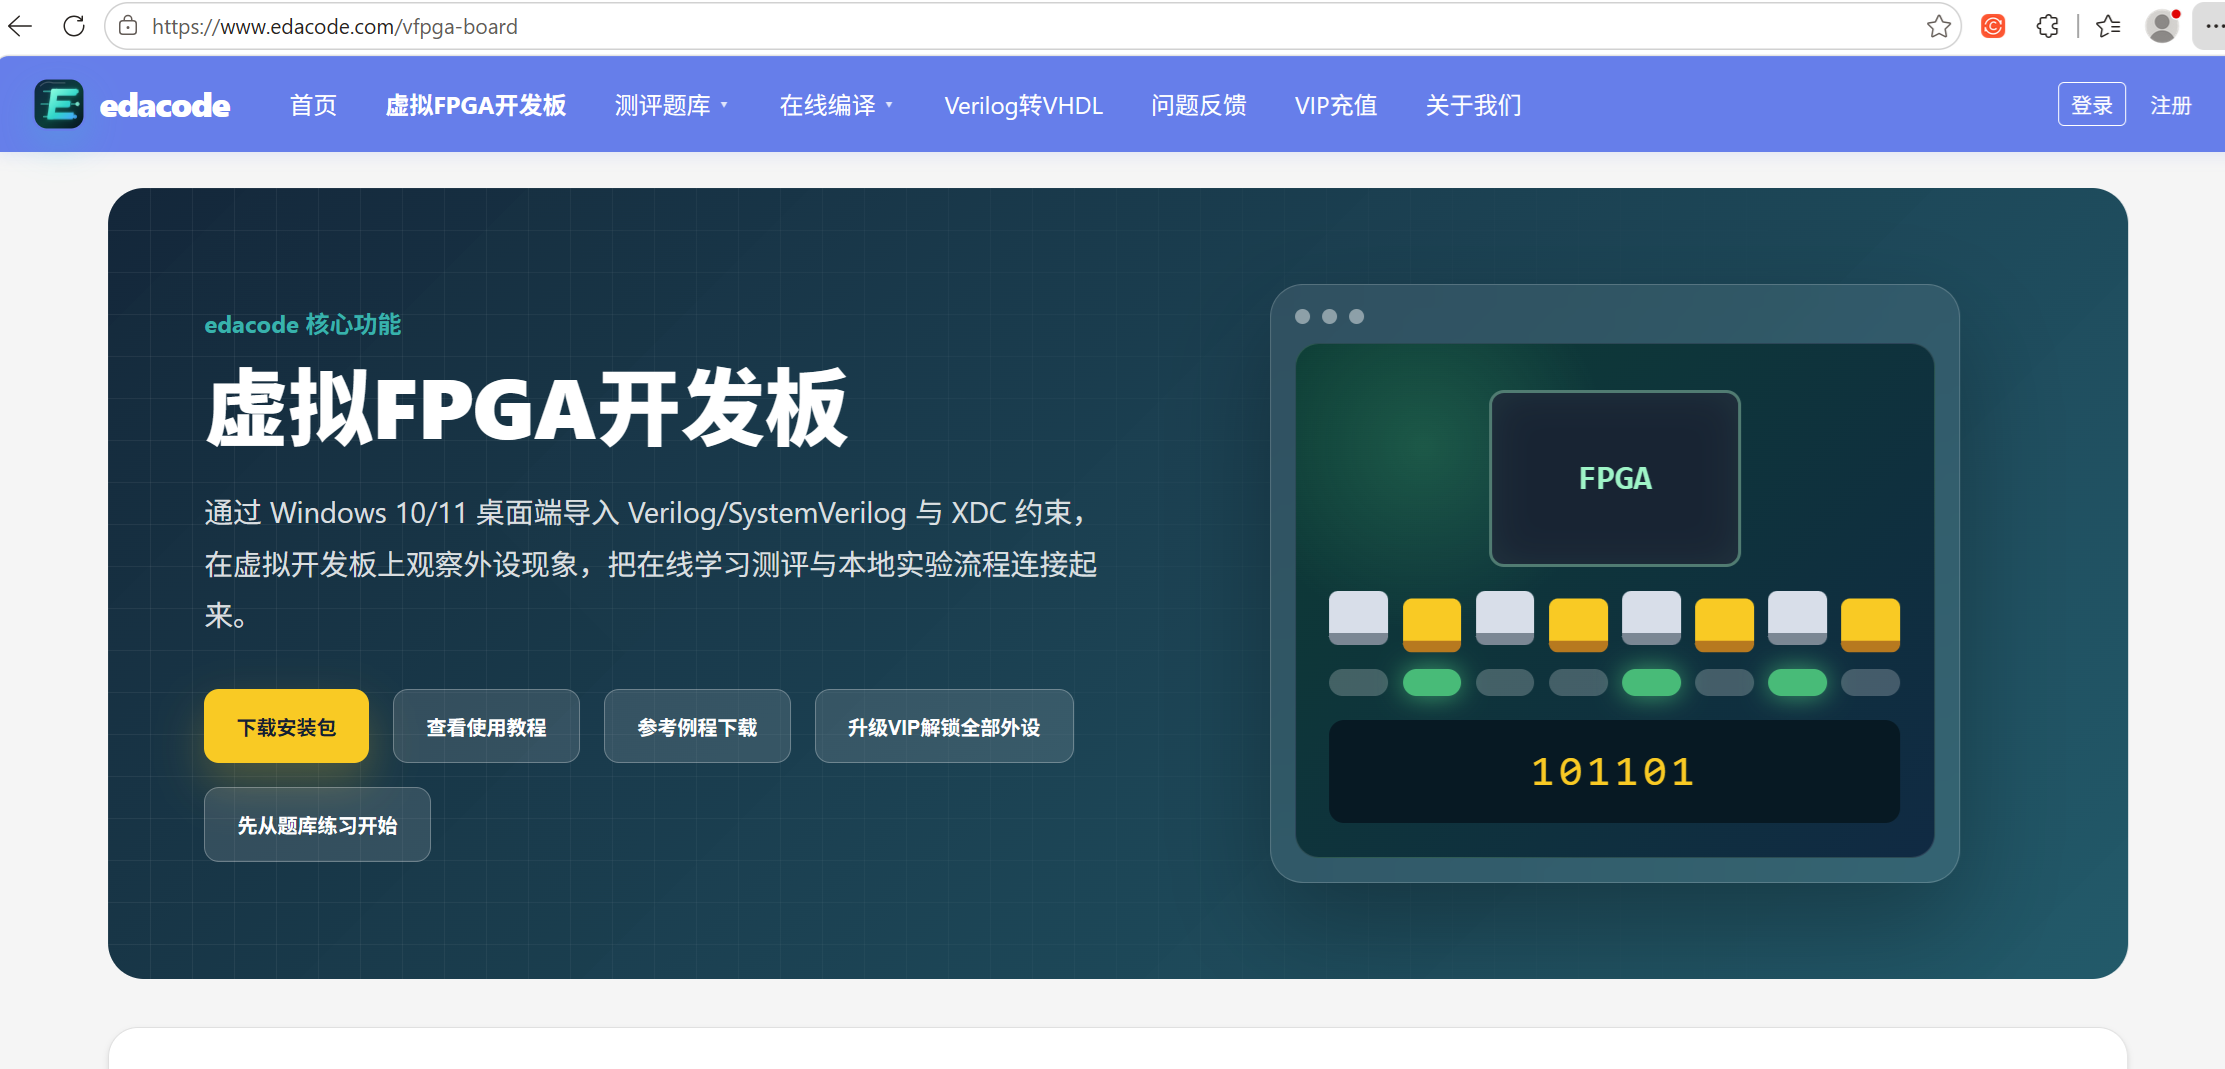Click the edacode 核心功能 label
The image size is (2225, 1069).
[302, 324]
